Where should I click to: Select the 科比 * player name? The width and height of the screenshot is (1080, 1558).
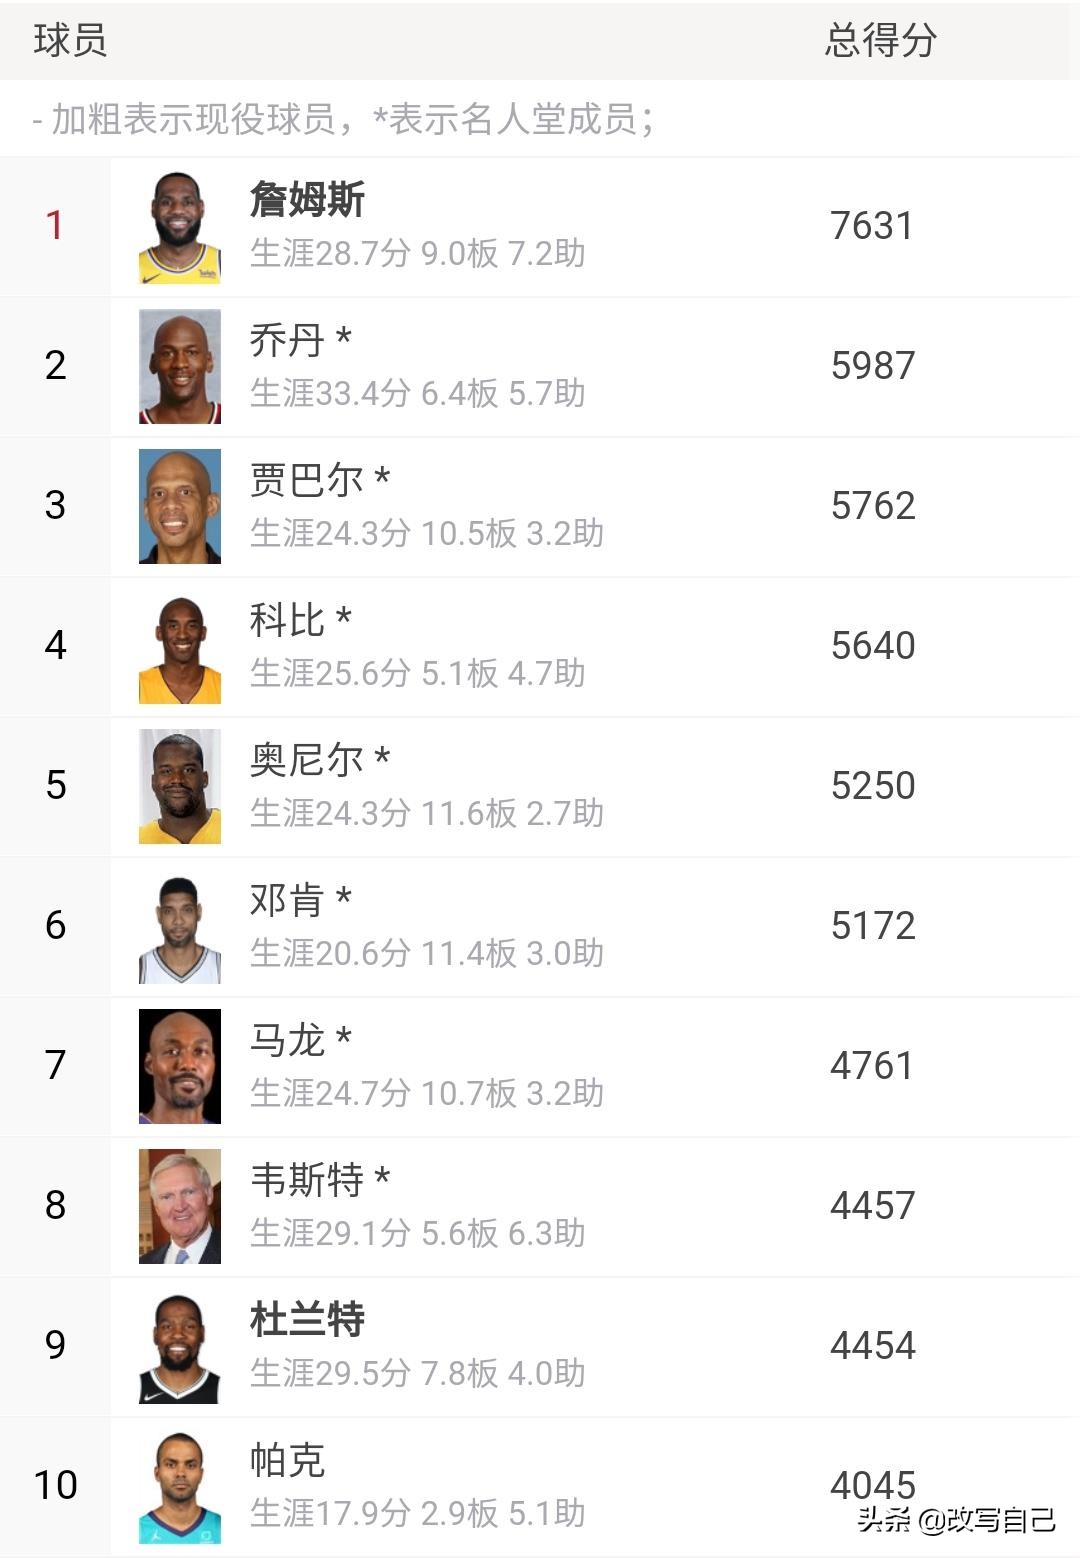coord(300,620)
